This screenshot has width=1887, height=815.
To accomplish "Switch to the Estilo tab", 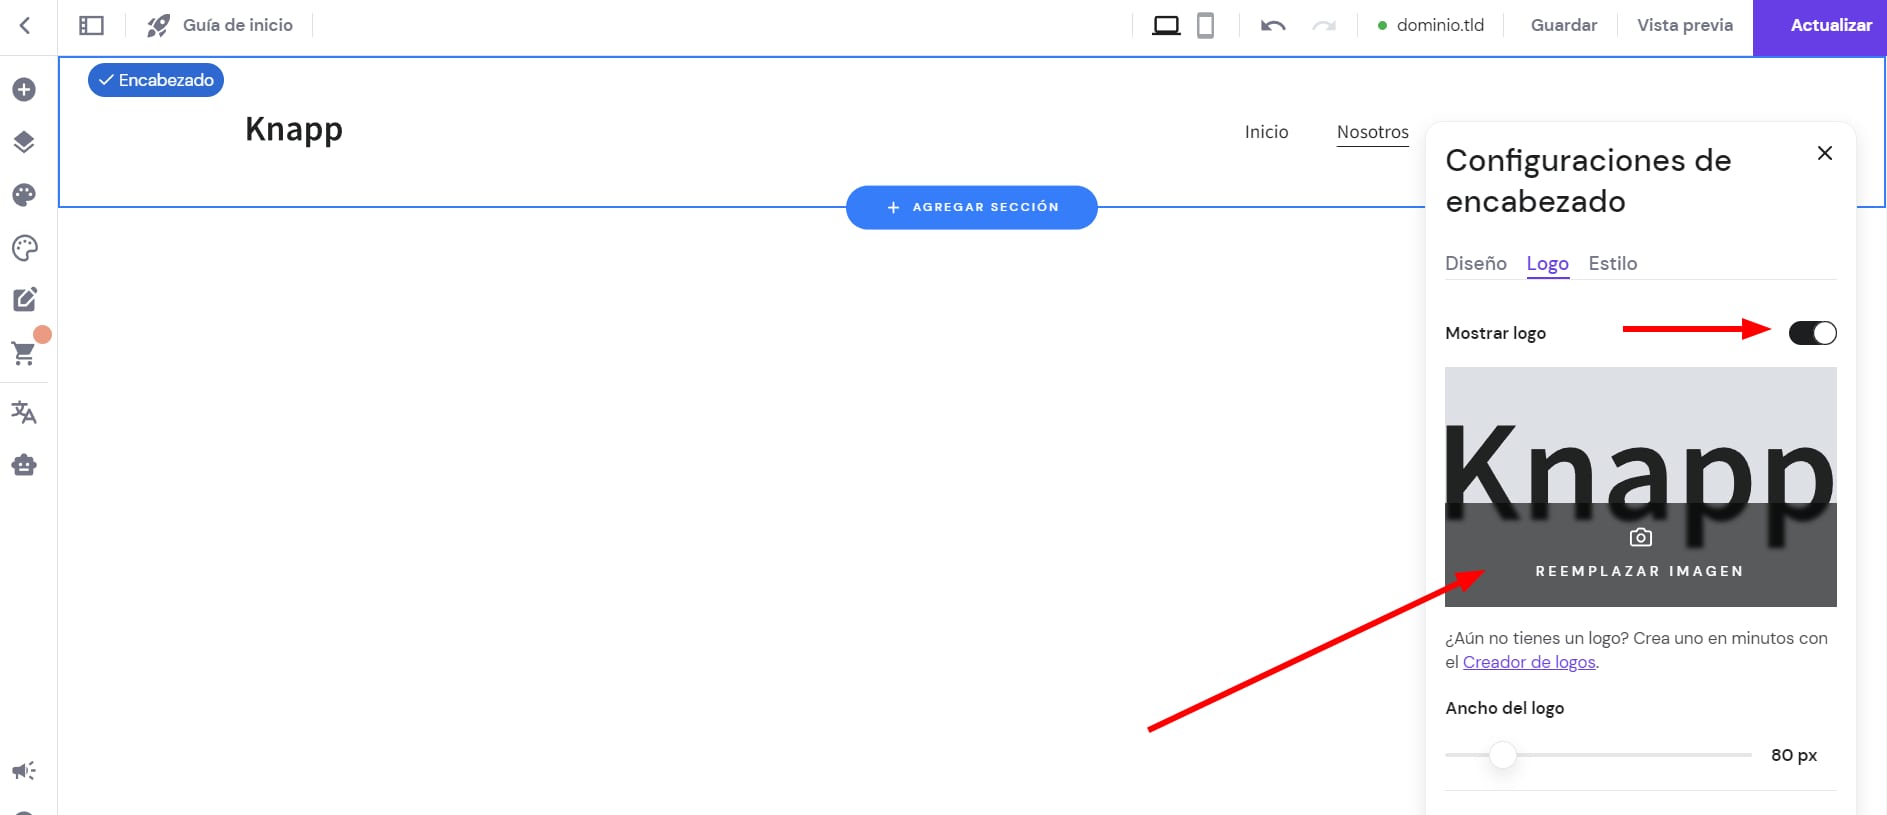I will click(x=1612, y=263).
